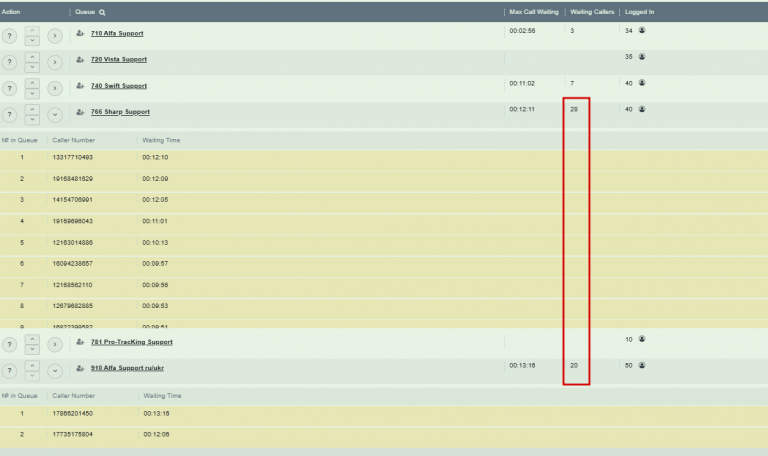Move 720 Vista Support queue up
Viewport: 768px width, 456px height.
(x=32, y=57)
